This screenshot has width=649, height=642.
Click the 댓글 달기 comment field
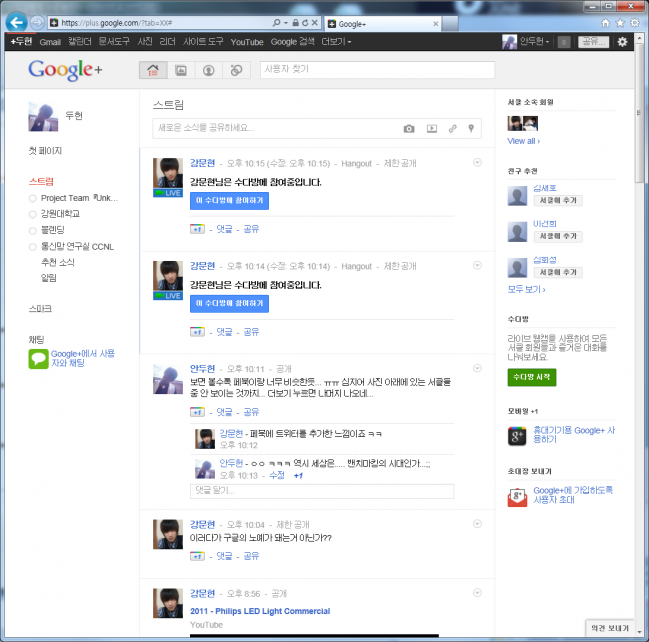tap(322, 491)
